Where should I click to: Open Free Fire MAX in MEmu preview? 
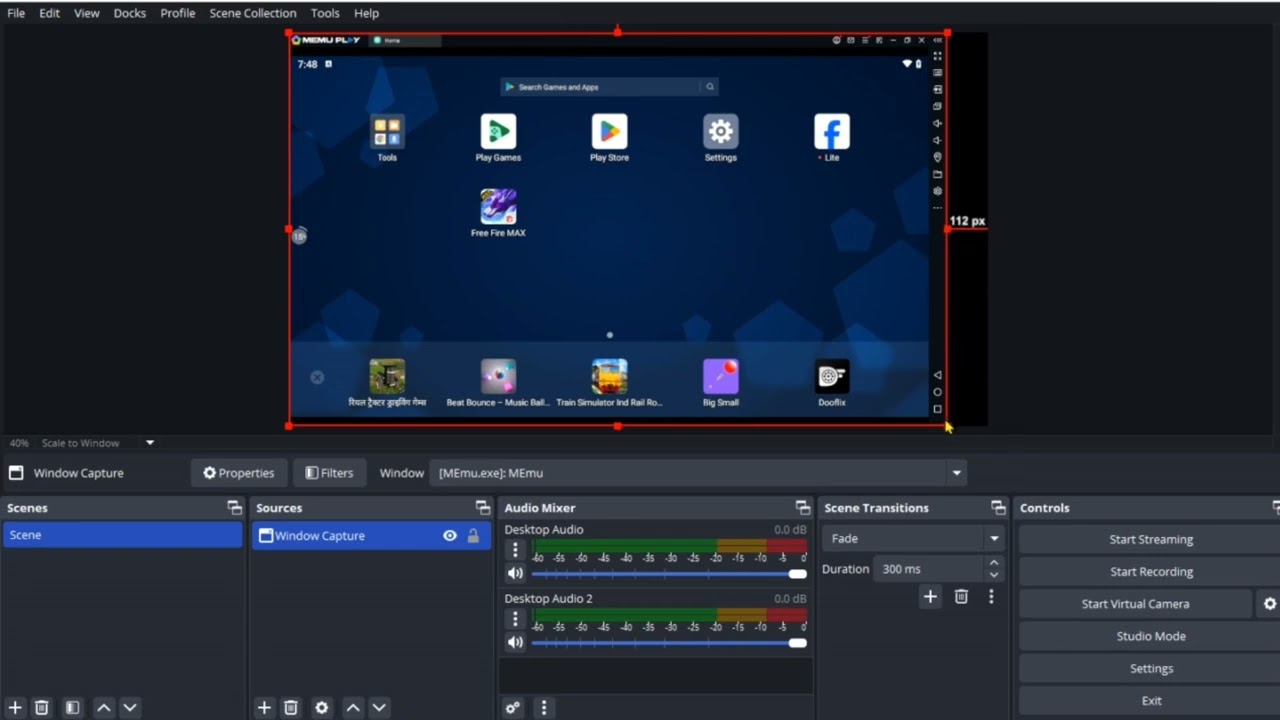[498, 213]
